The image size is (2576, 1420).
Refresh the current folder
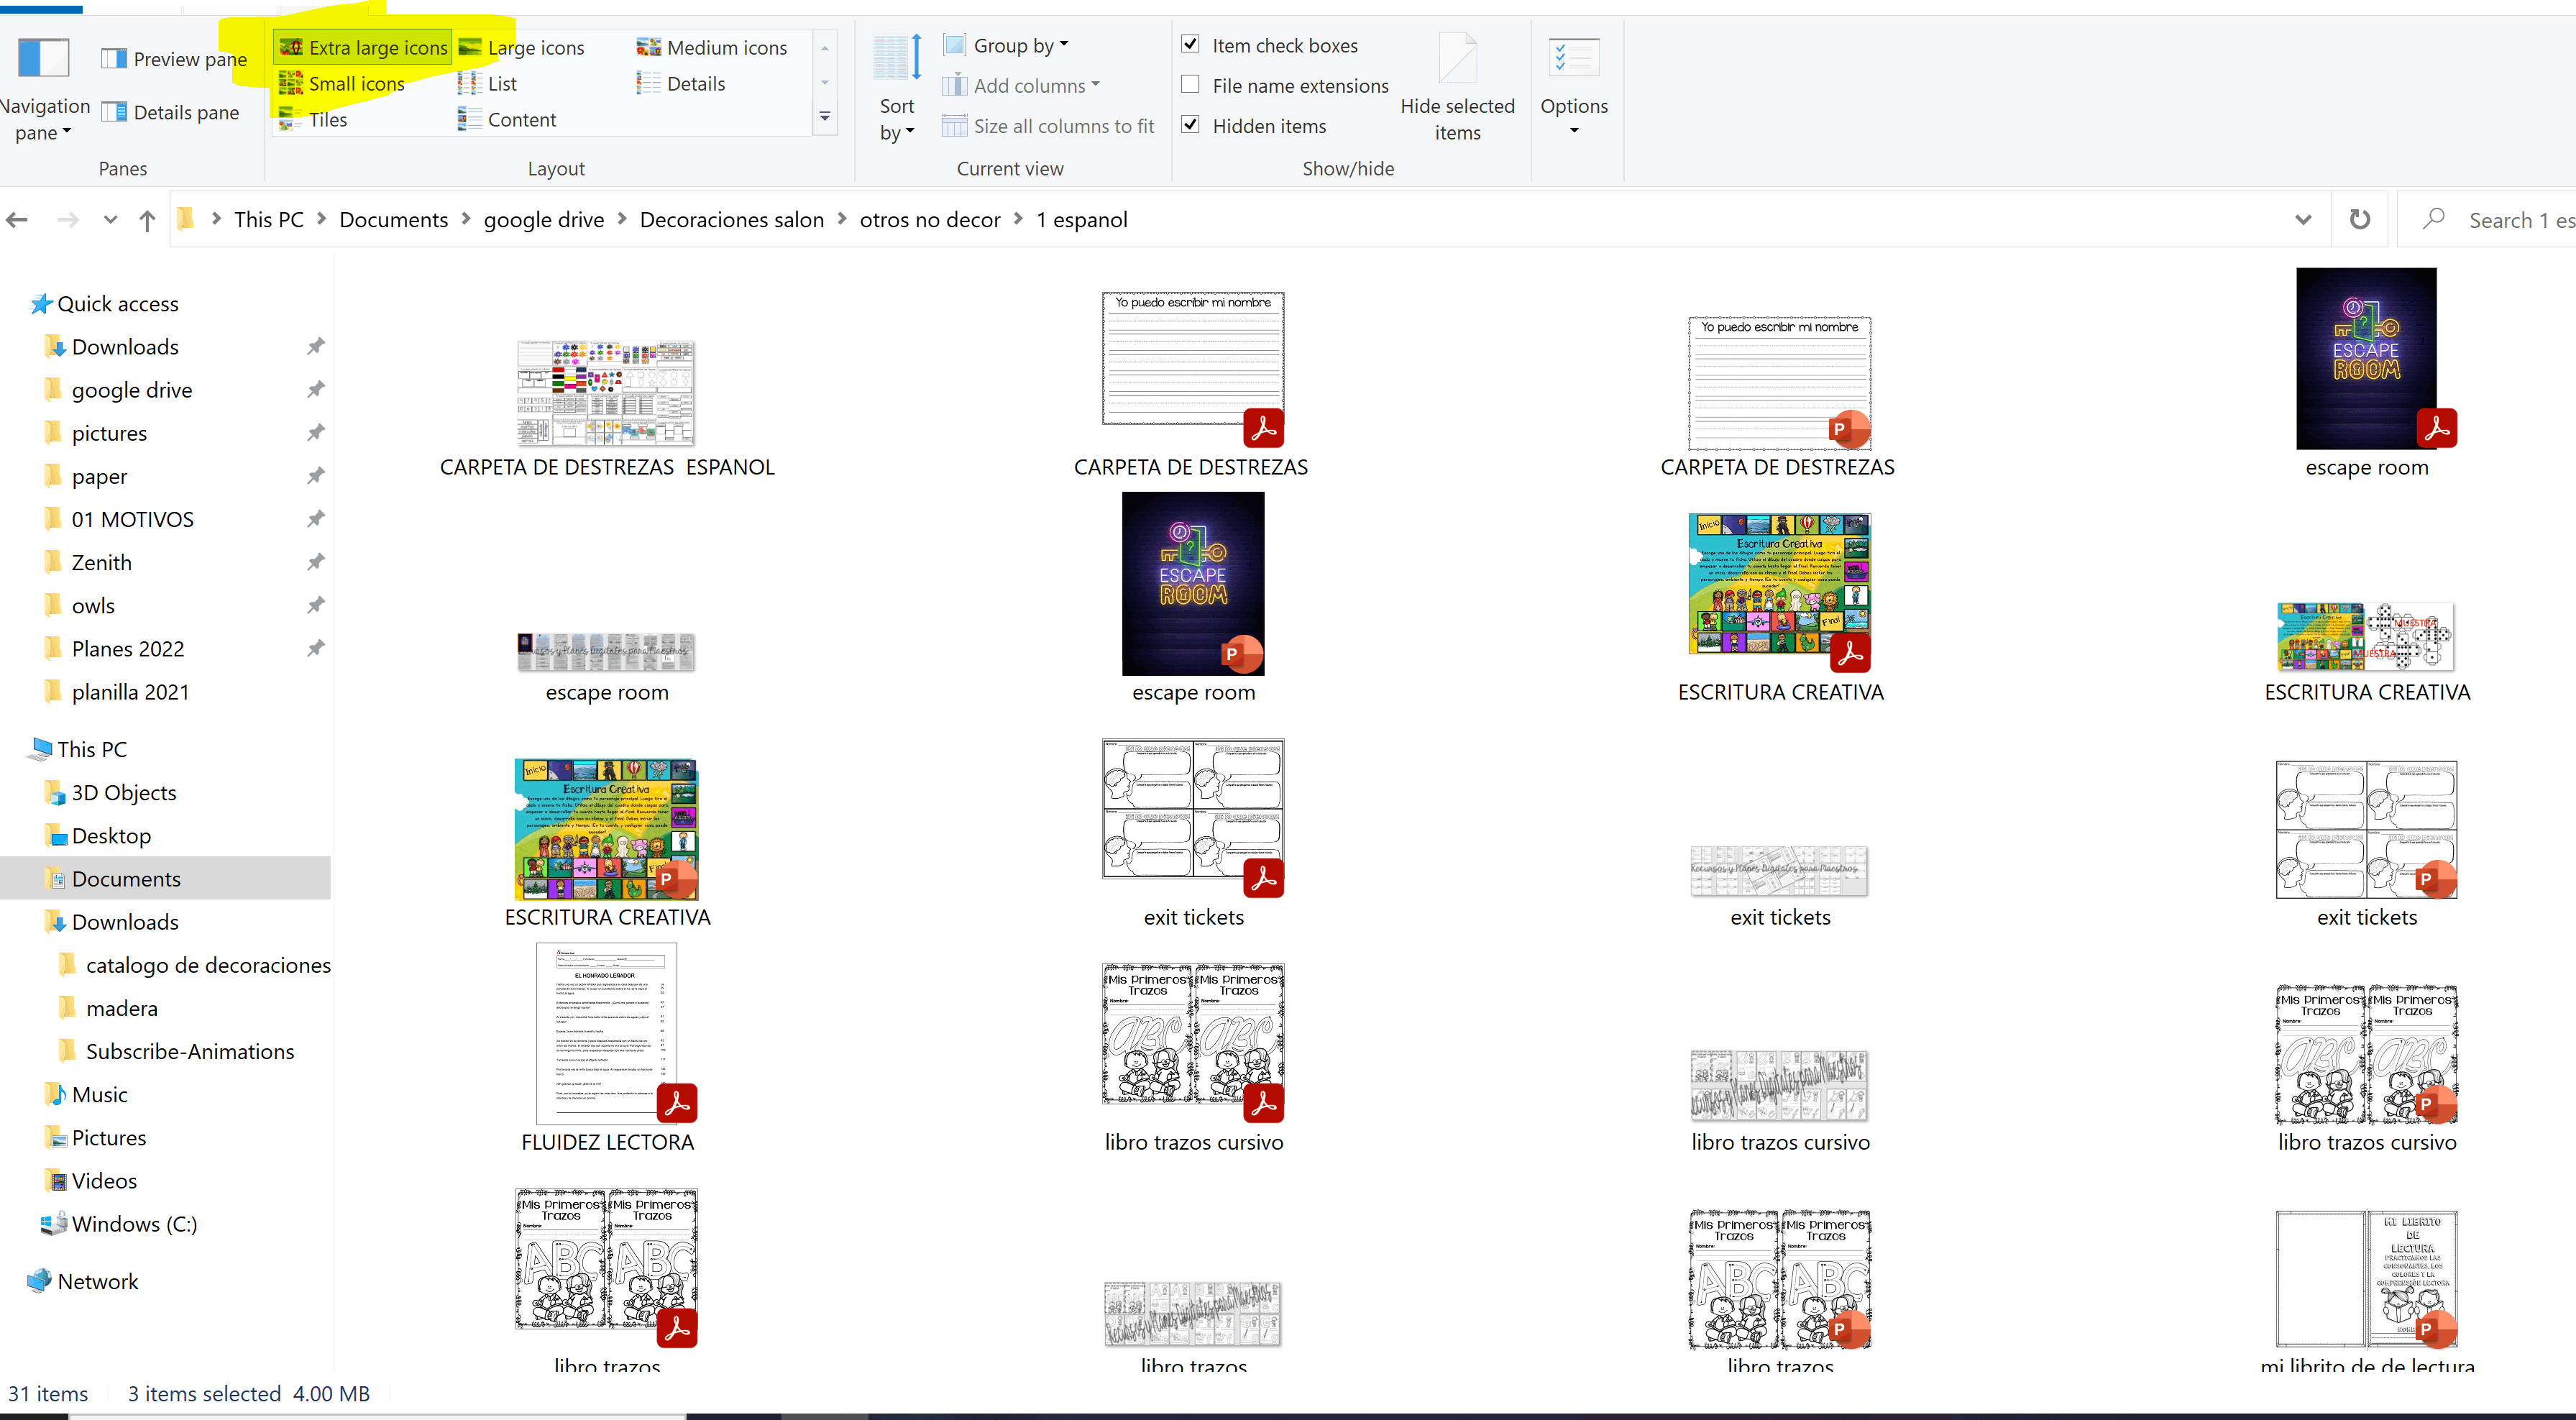coord(2359,220)
